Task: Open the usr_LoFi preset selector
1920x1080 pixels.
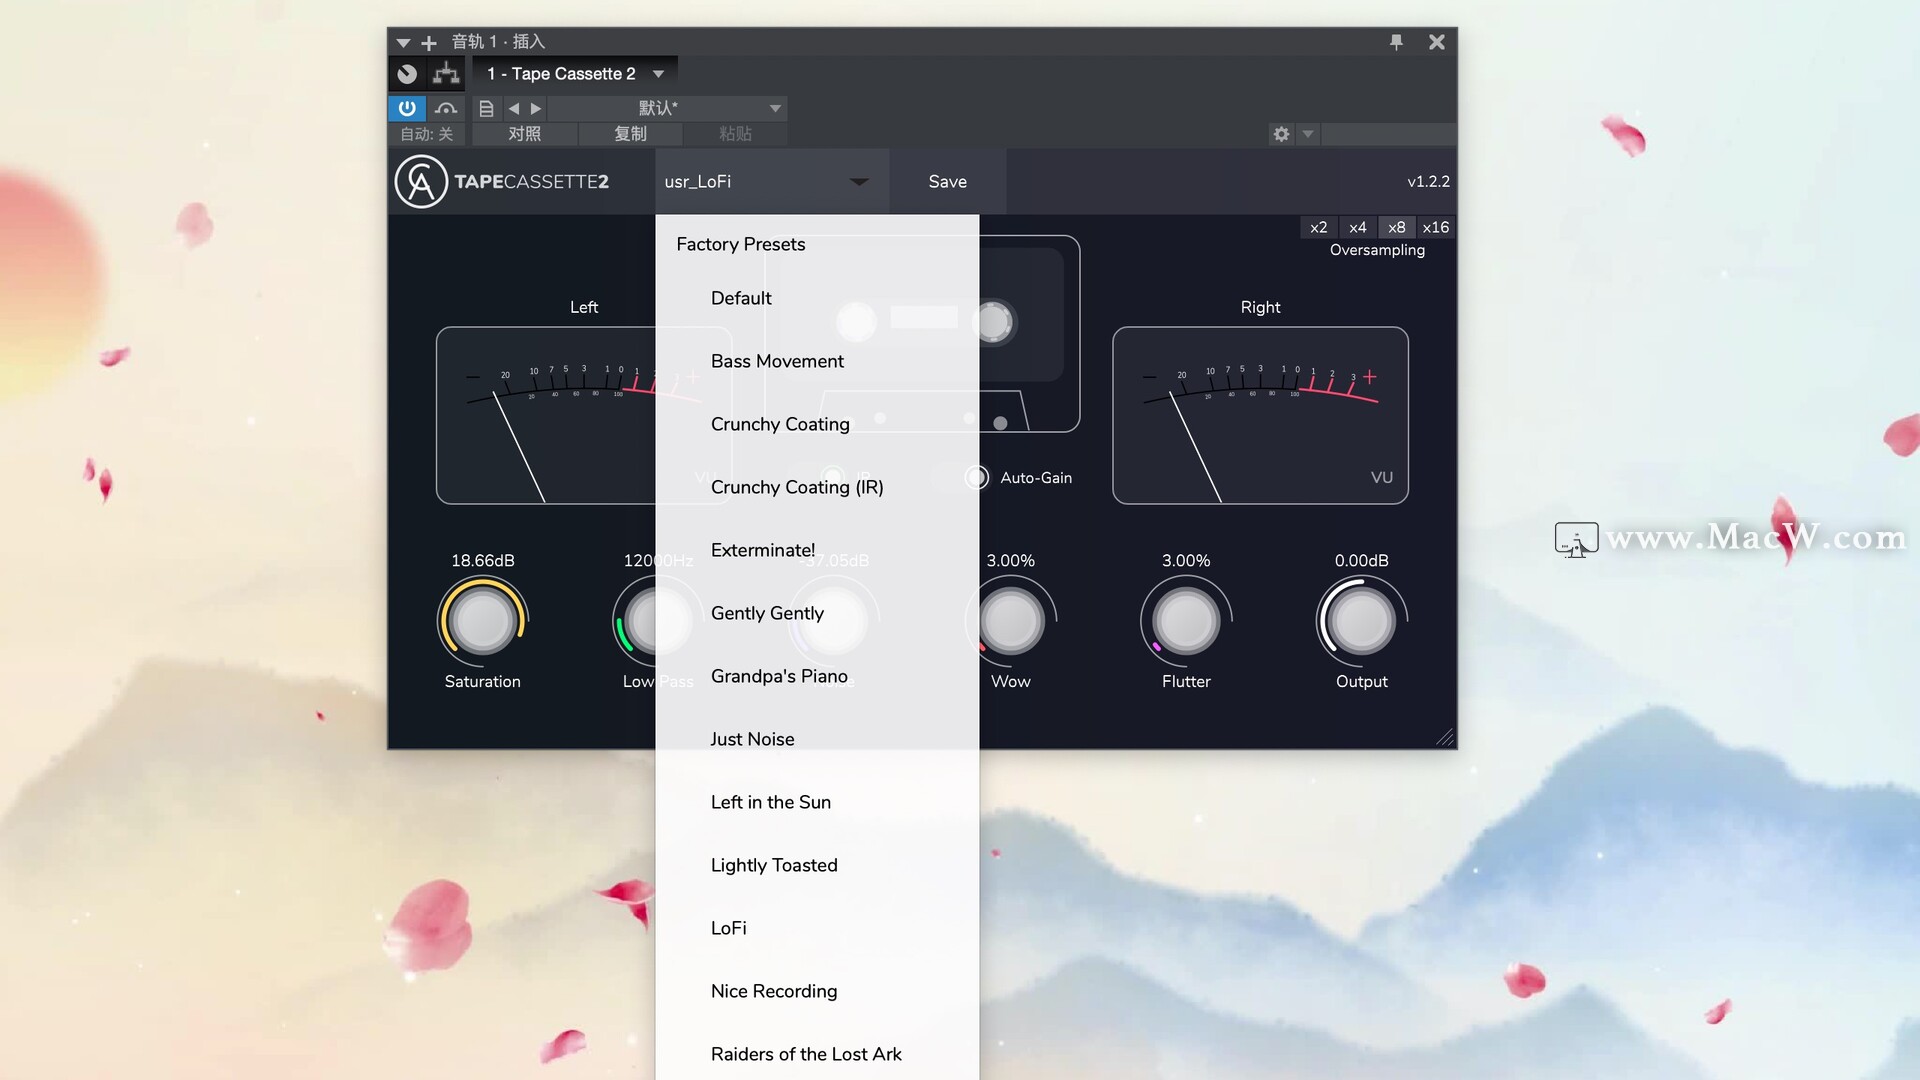Action: tap(770, 181)
